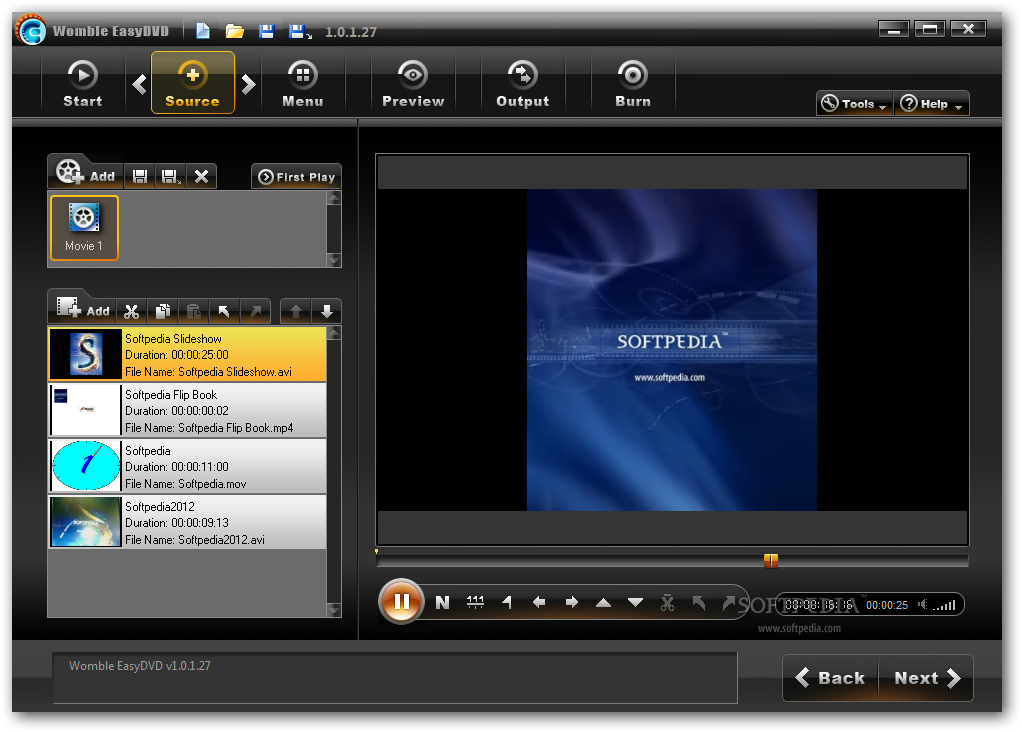Click clip list scroll-up arrow
This screenshot has width=1022, height=732.
(334, 333)
